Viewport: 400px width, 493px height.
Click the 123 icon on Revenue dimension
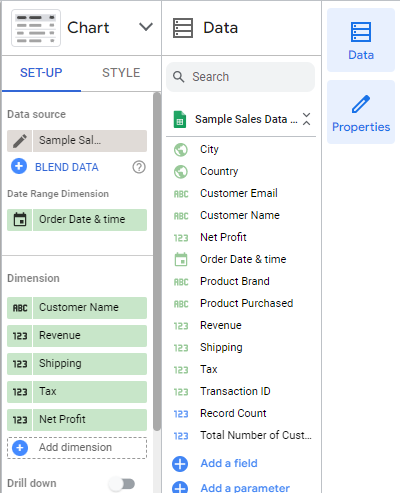20,336
